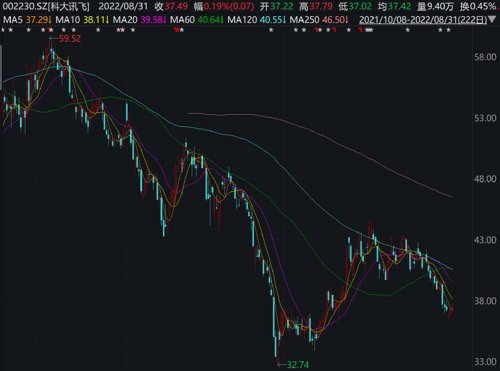
Task: Click the 59.52 high price arrow marker
Action: pyautogui.click(x=65, y=39)
